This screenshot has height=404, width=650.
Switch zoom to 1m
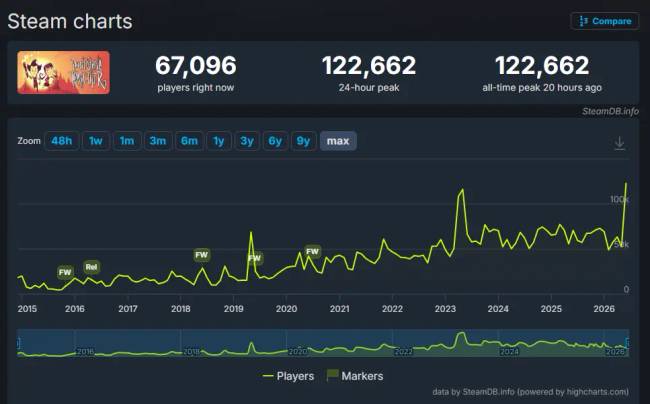pos(127,141)
